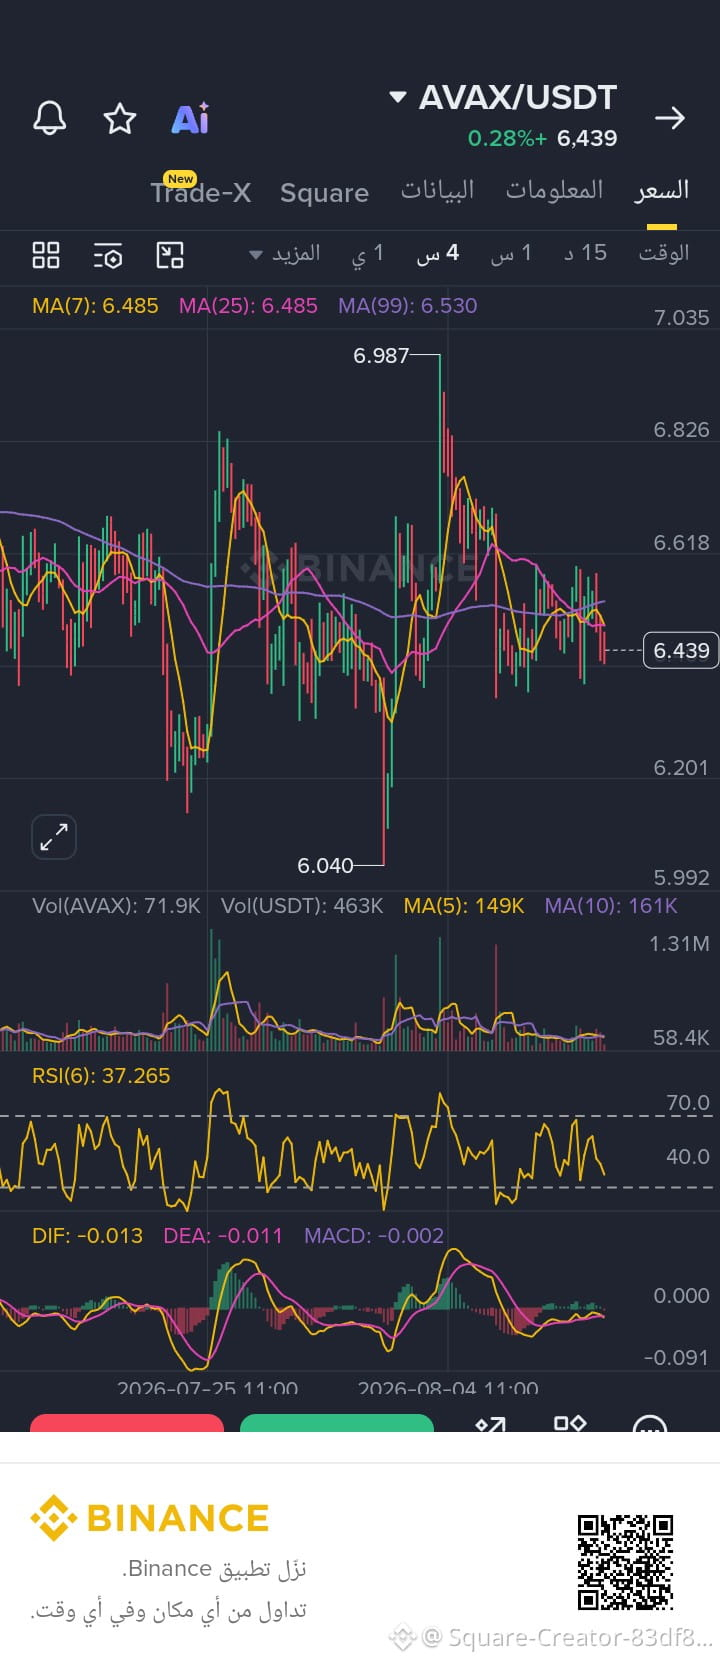720x1662 pixels.
Task: Select the الوقت time chart option
Action: 664,253
